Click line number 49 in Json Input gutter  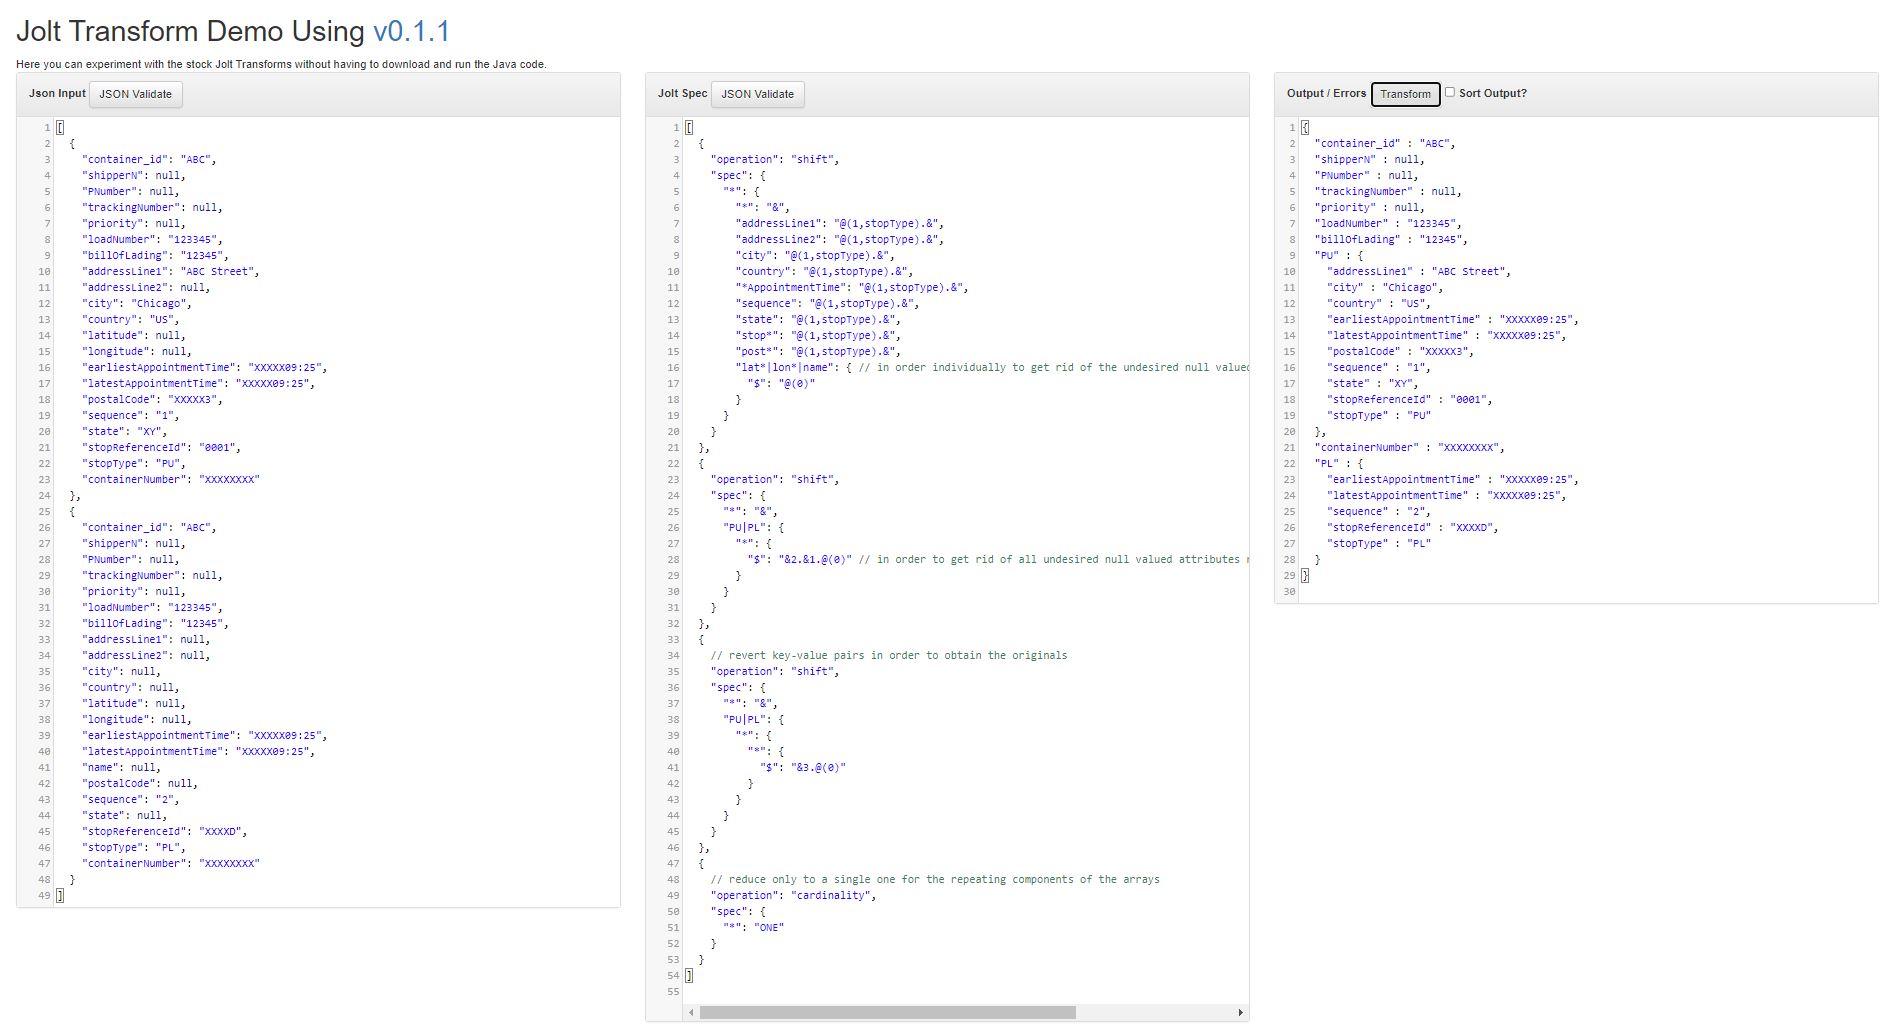point(44,895)
